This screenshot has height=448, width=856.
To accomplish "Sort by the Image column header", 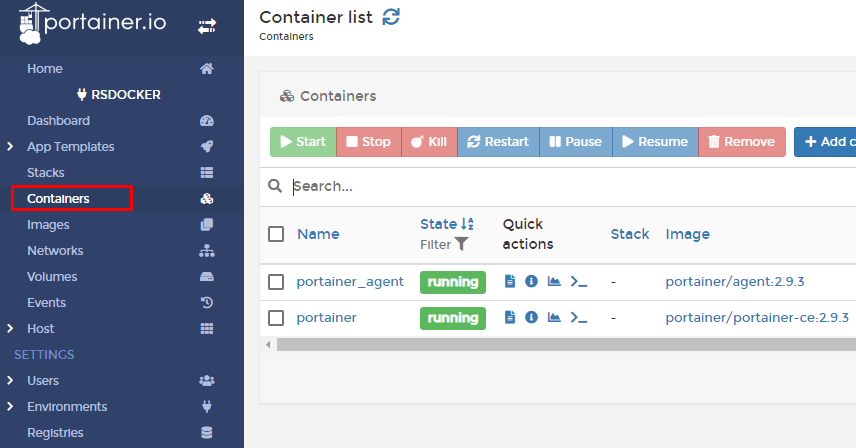I will pos(687,234).
